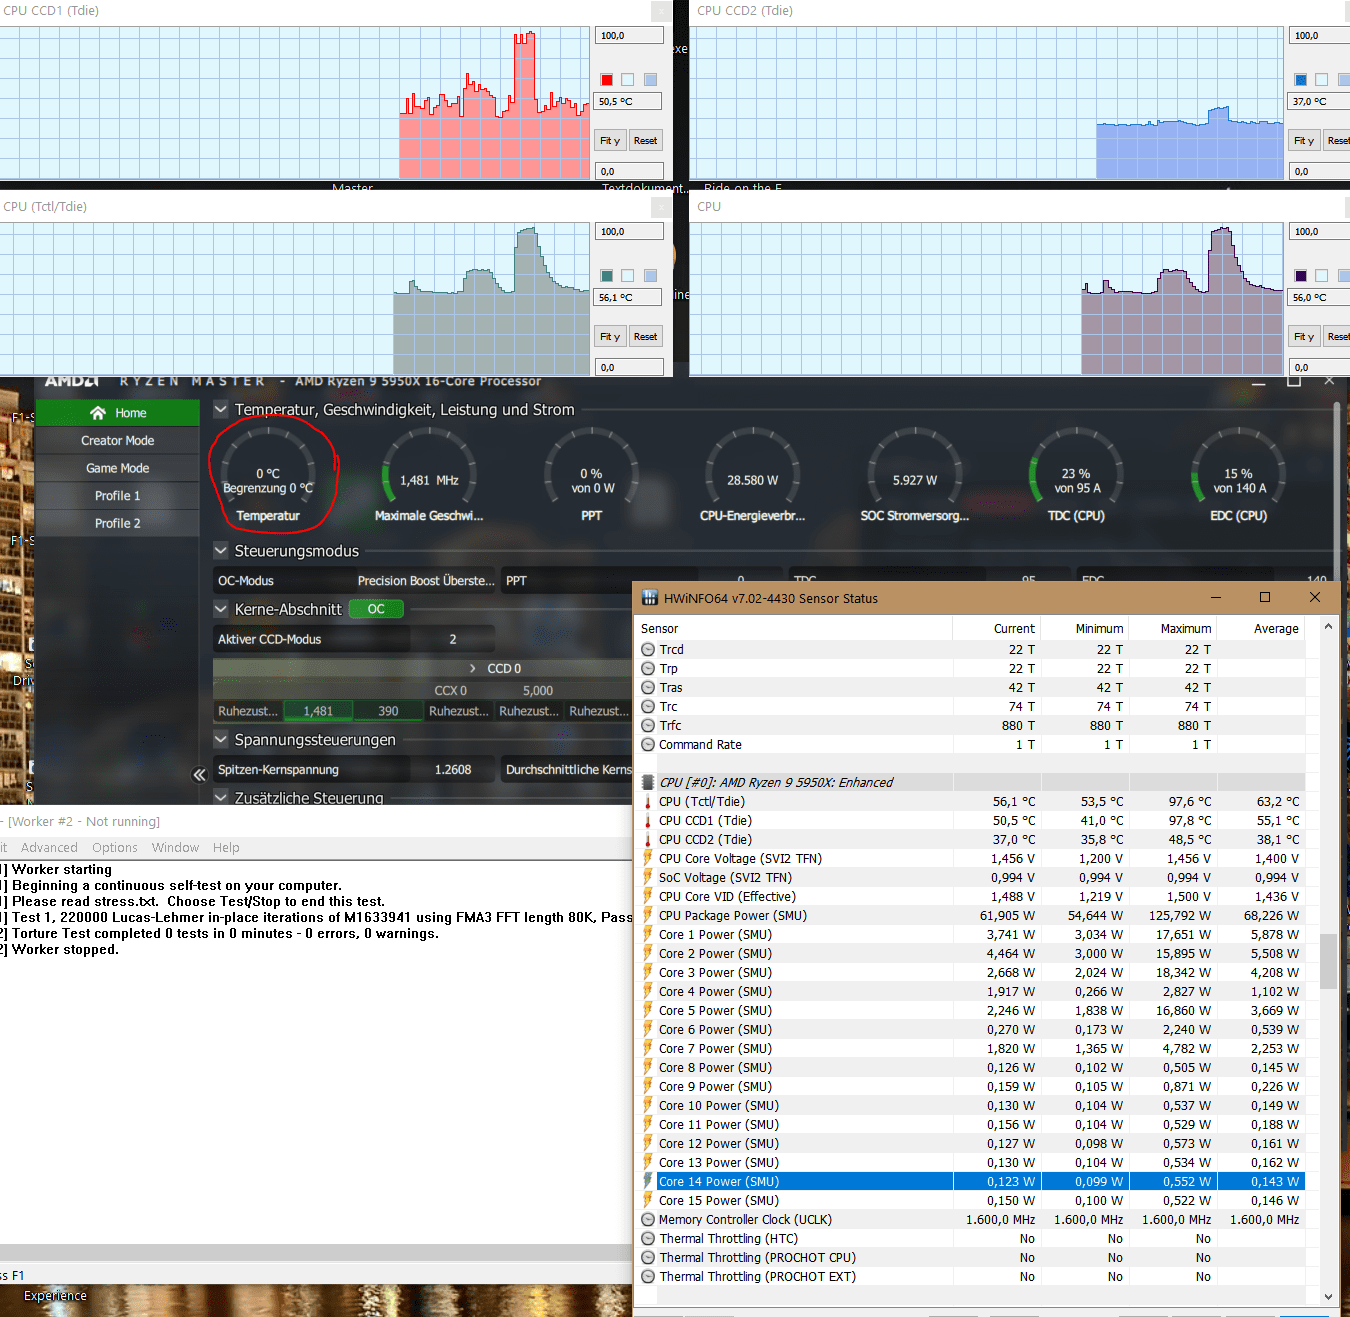Screen dimensions: 1350x1317
Task: Collapse the Zusätzliche Steuerung section
Action: tap(221, 797)
